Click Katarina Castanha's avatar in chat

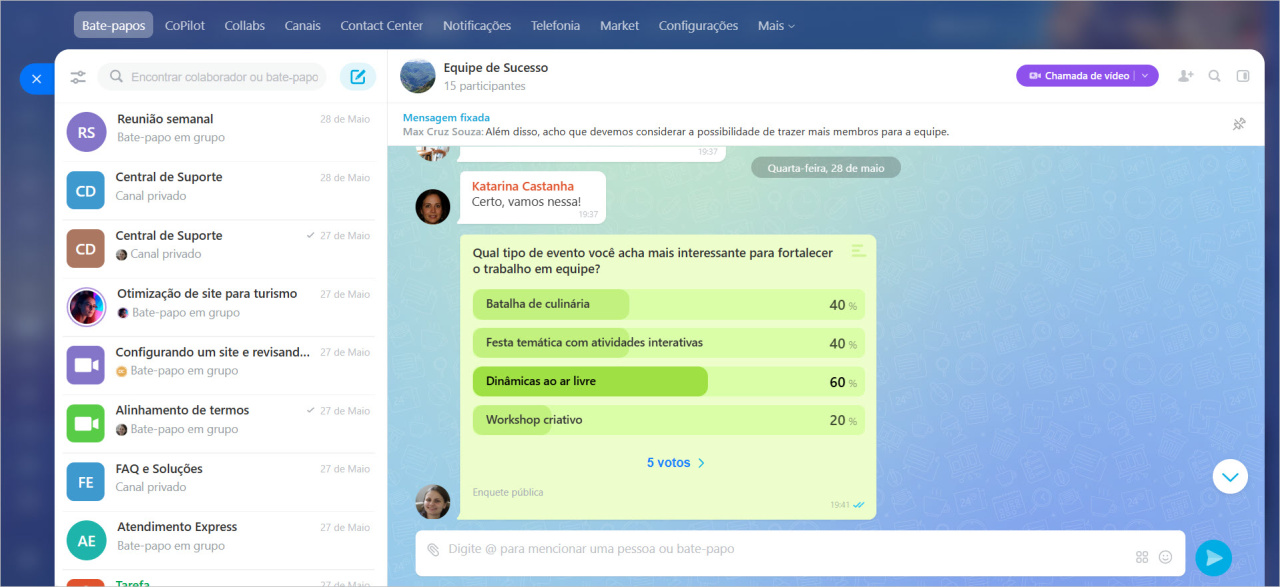click(x=433, y=206)
